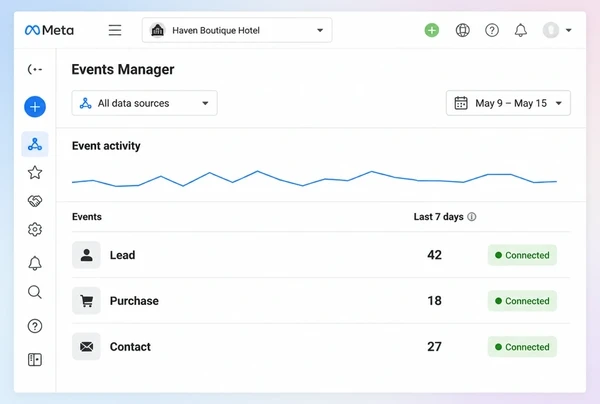Open sidebar notifications bell
This screenshot has width=600, height=404.
pyautogui.click(x=35, y=263)
